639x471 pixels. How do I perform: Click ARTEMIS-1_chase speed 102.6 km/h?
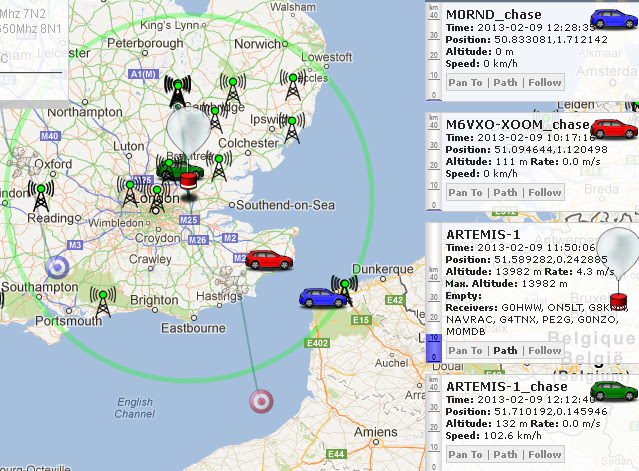(x=494, y=436)
